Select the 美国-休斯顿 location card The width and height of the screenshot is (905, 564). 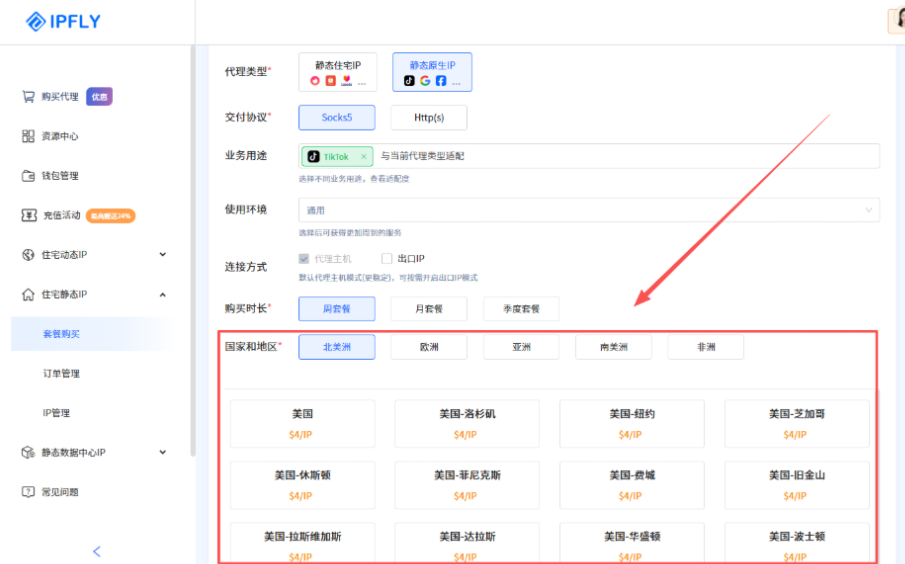[302, 485]
